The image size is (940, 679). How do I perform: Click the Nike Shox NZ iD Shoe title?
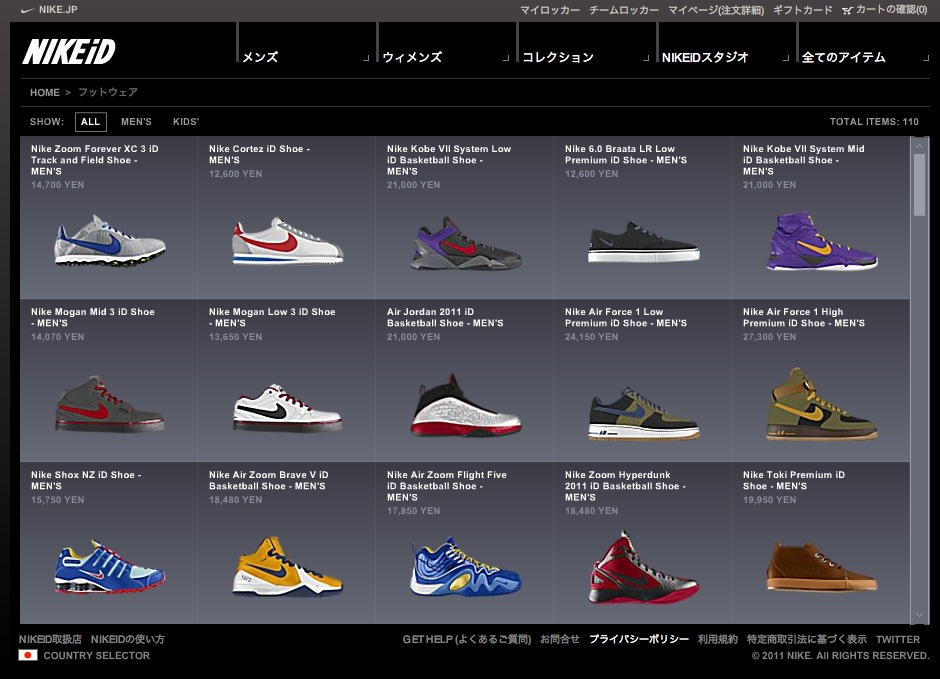[86, 480]
